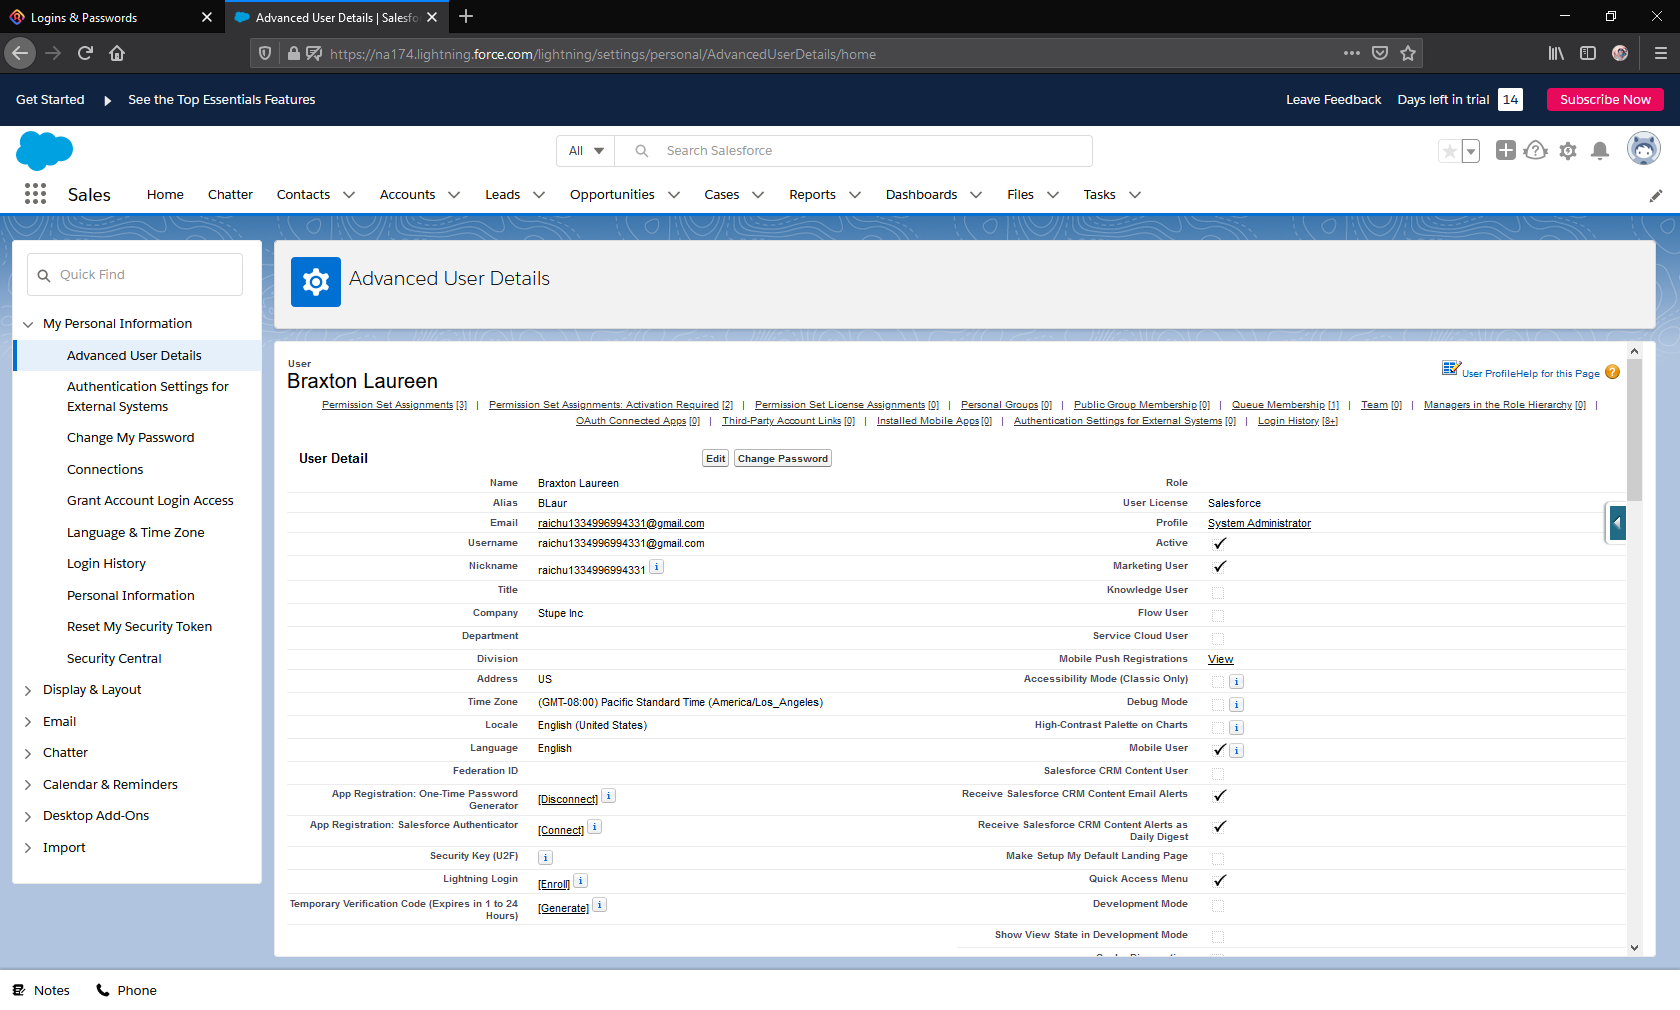1680x1010 pixels.
Task: Click the page vertical scrollbar thumb
Action: click(1634, 430)
